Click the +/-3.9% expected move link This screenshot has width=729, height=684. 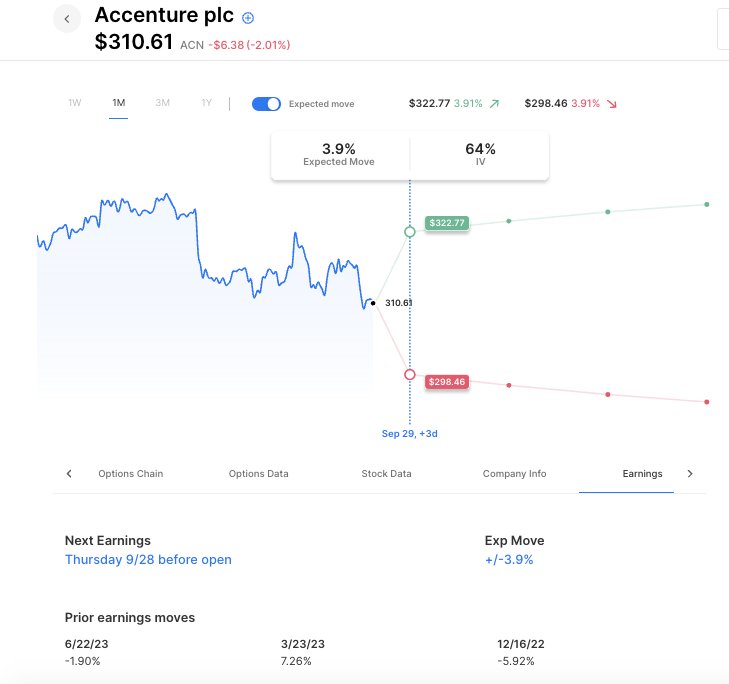click(509, 560)
